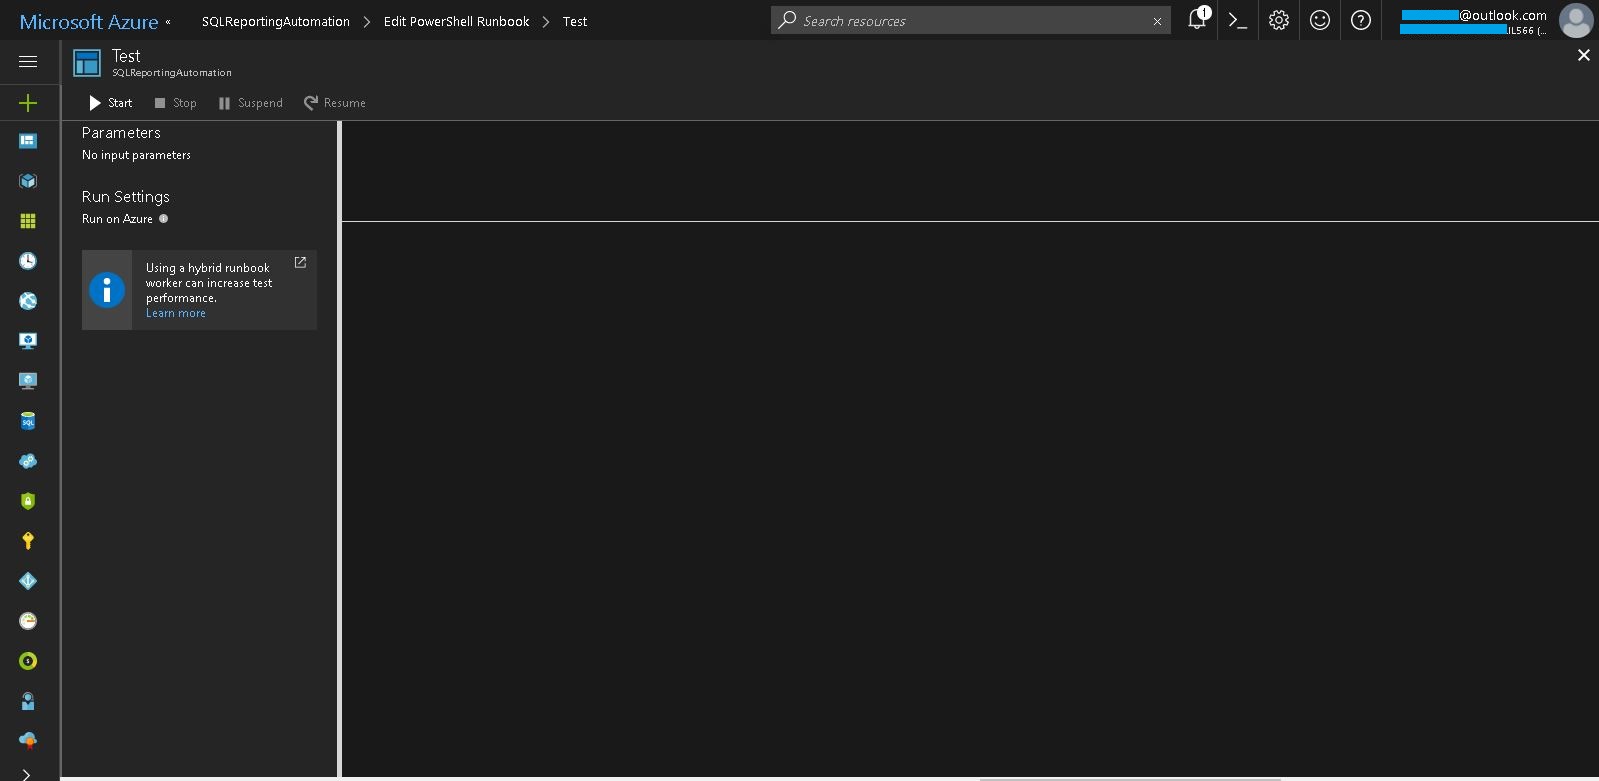Click the blue info icon in the tip box

[107, 290]
